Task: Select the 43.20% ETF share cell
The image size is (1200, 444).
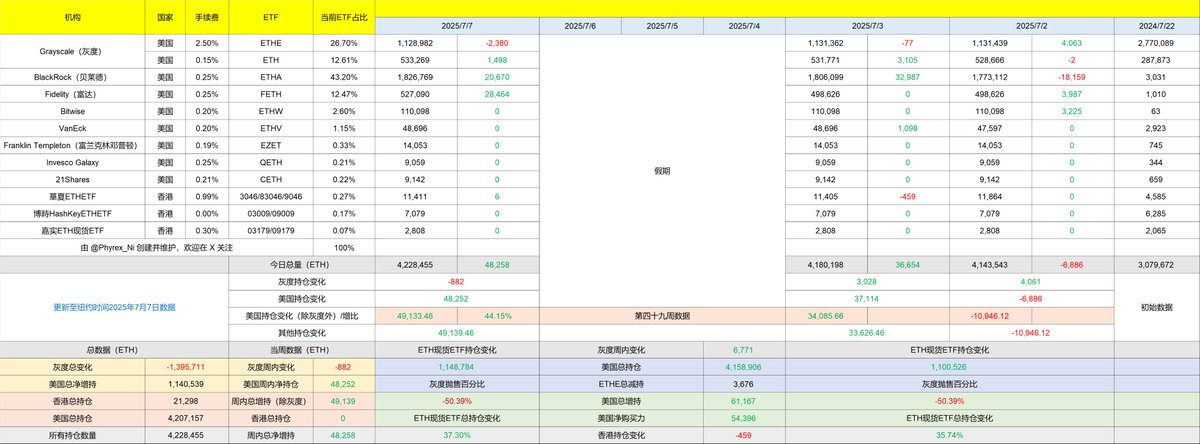Action: click(x=343, y=76)
